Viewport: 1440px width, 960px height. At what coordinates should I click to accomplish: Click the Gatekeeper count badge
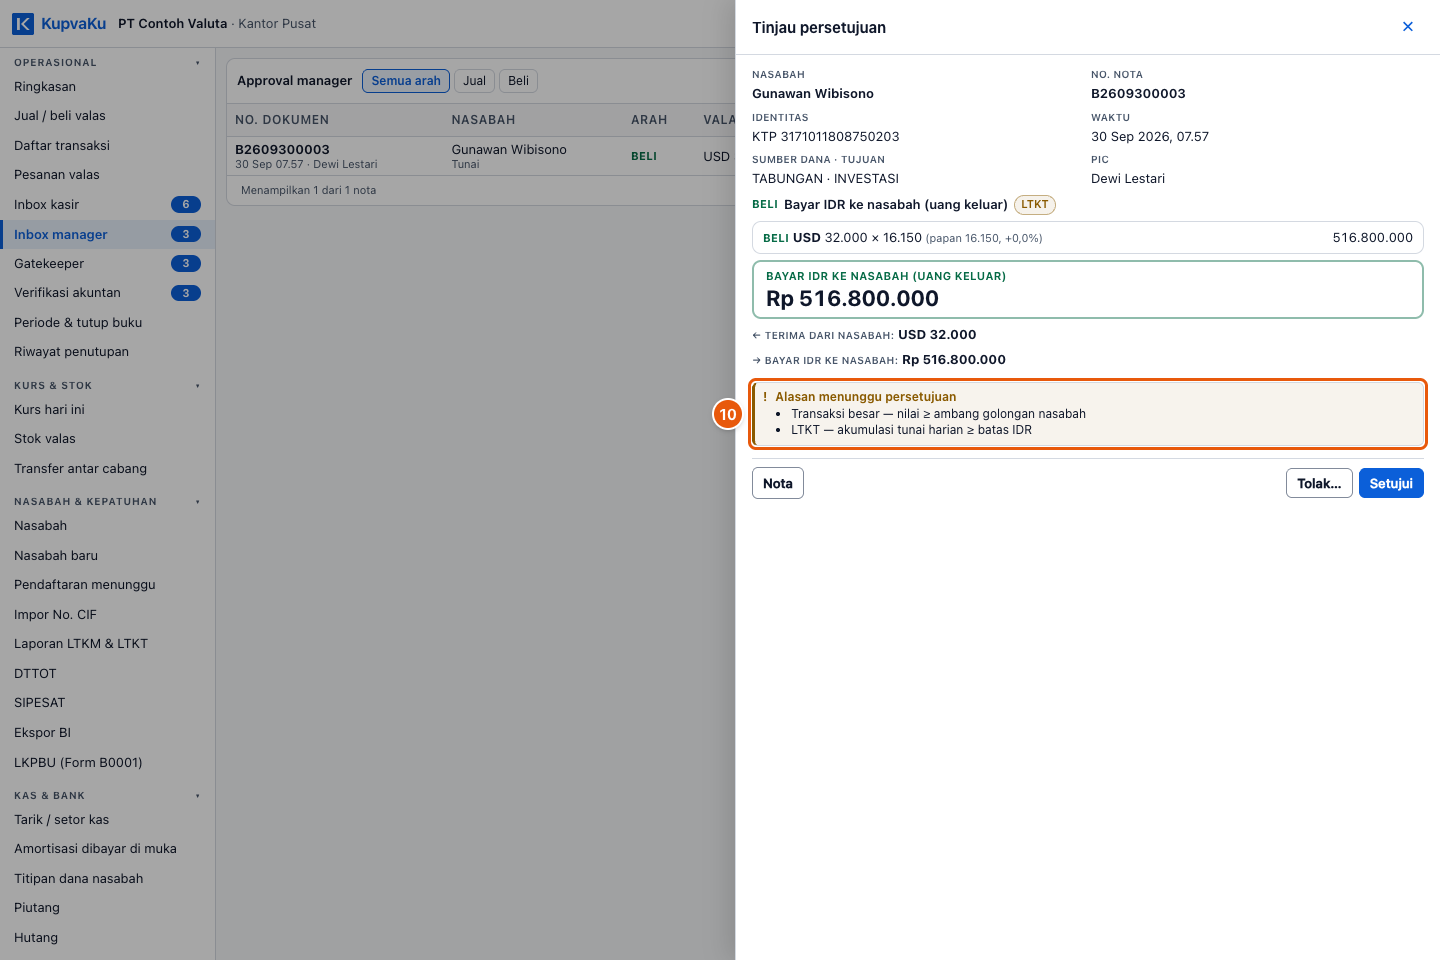click(x=186, y=264)
